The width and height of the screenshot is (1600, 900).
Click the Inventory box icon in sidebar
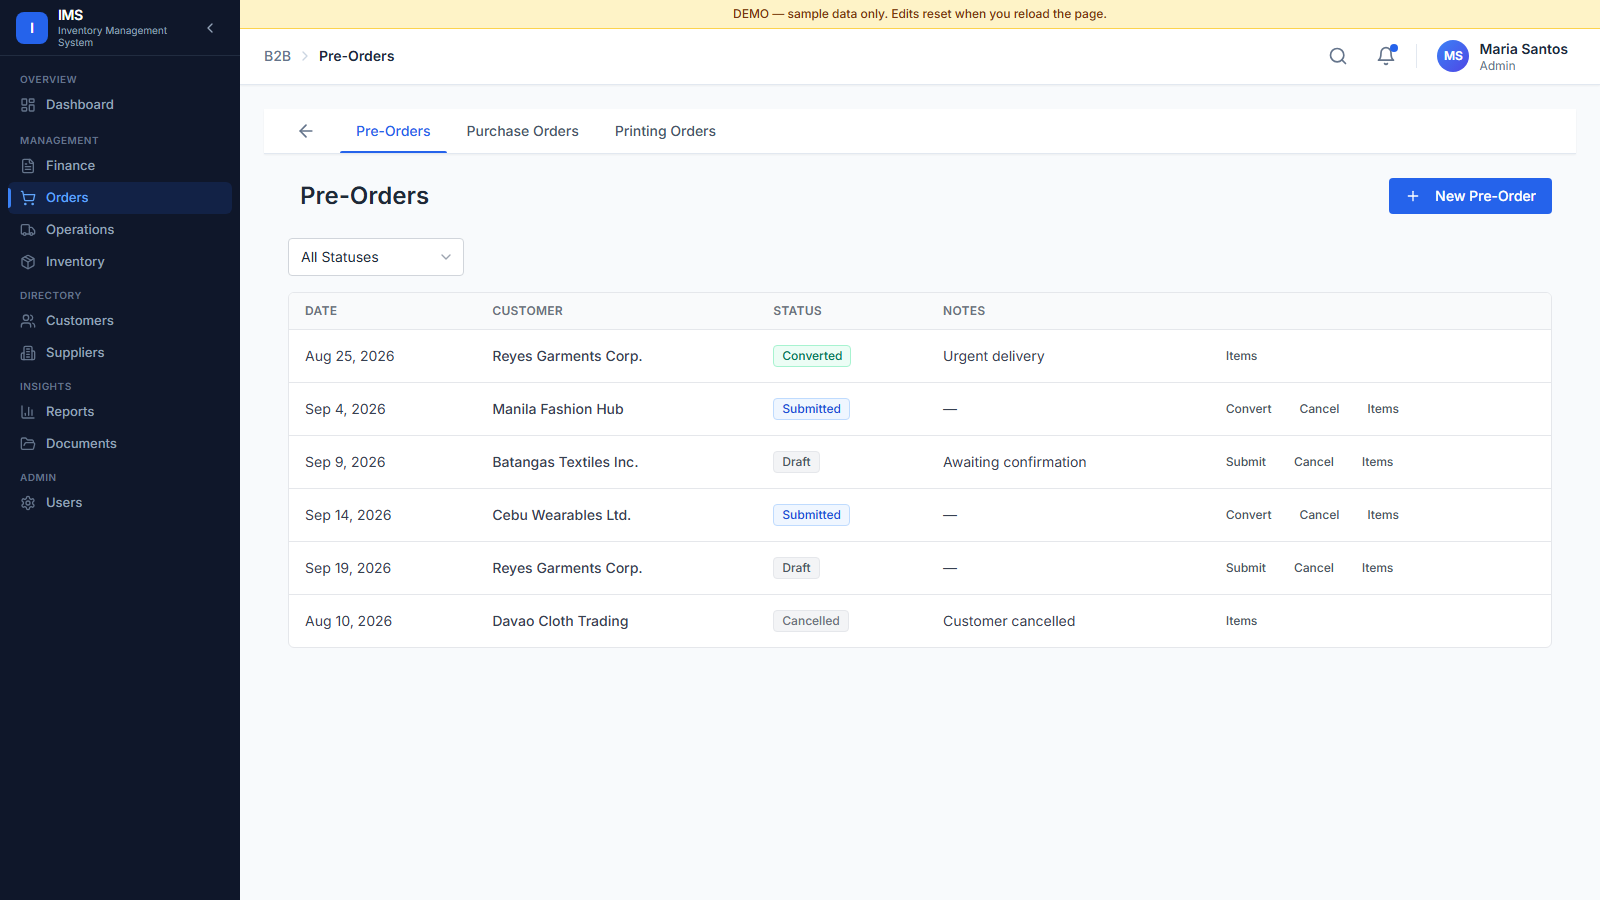[x=28, y=262]
